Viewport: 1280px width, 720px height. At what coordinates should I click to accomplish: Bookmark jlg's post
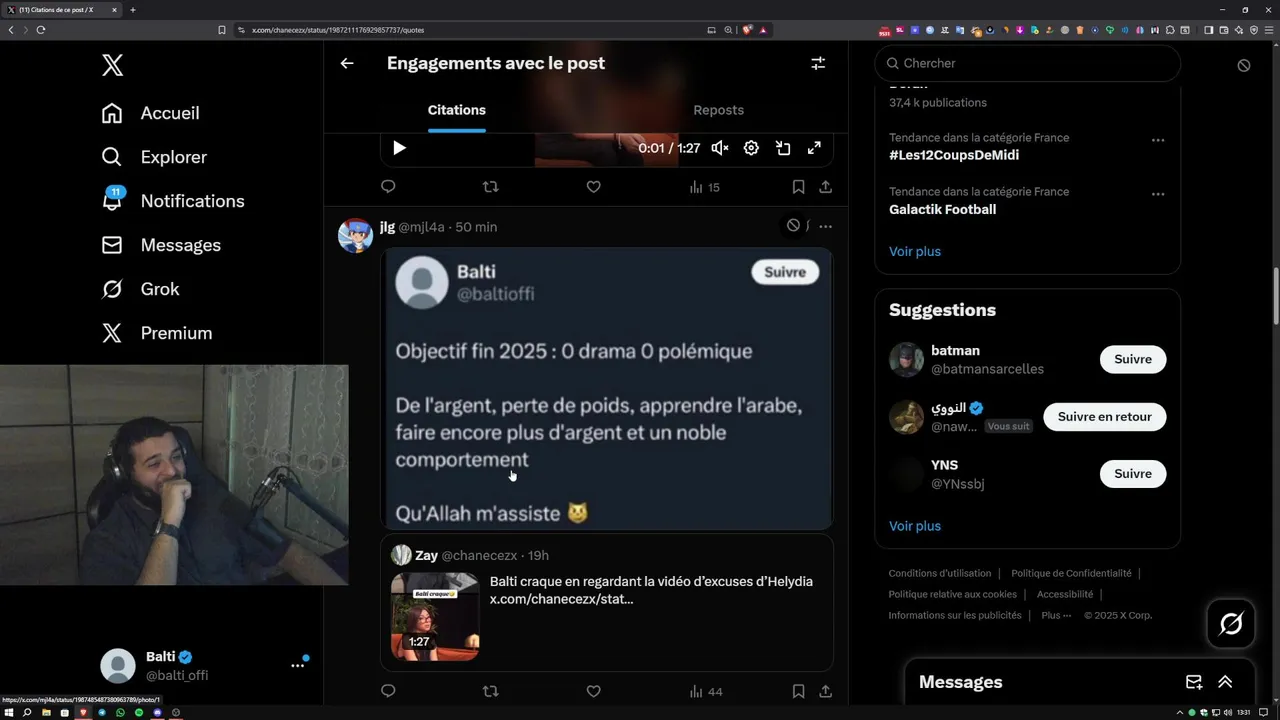(798, 691)
